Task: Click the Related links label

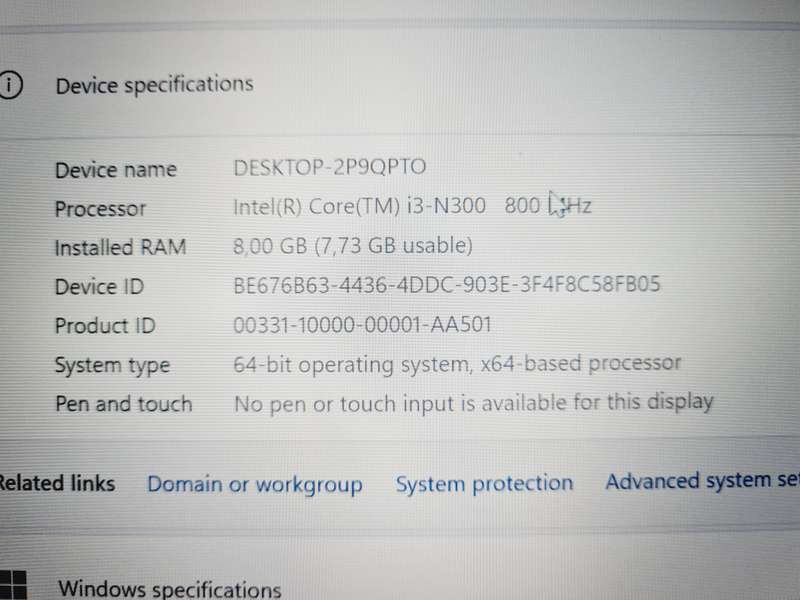Action: point(57,483)
